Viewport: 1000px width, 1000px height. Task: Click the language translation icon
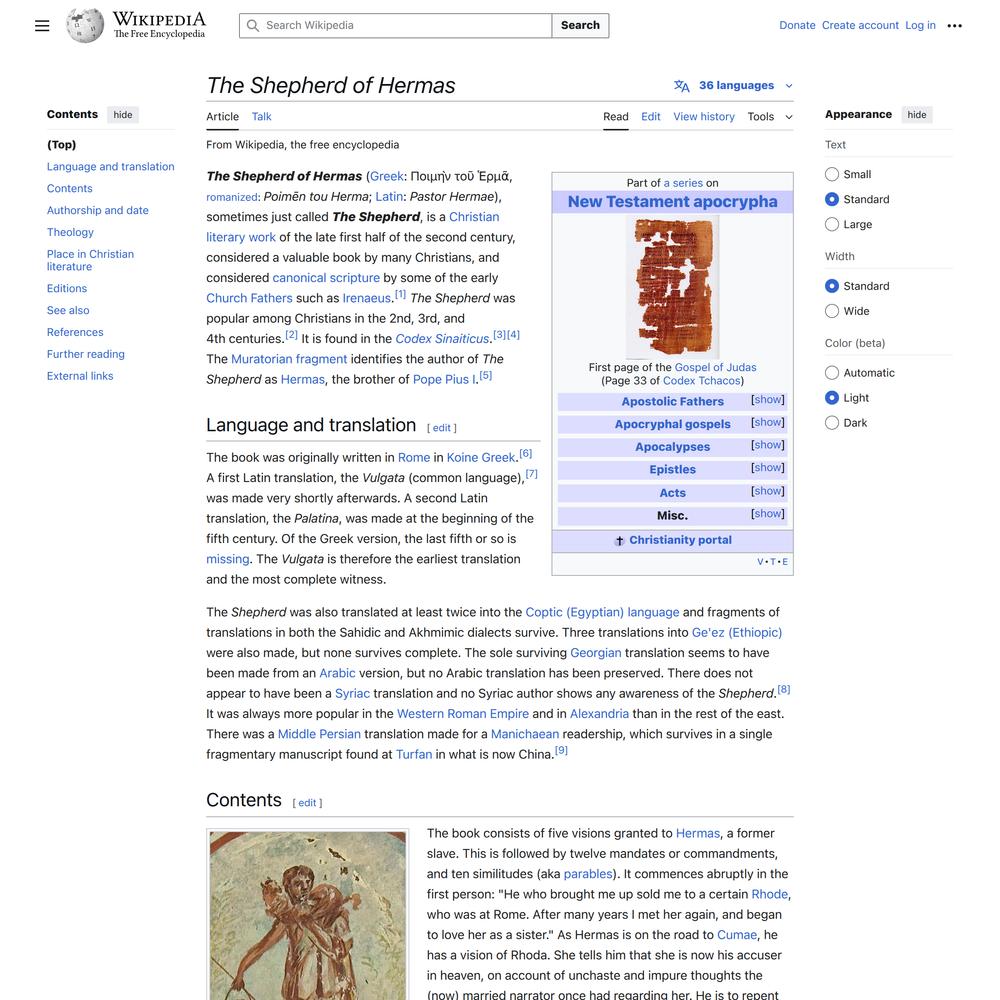click(x=682, y=85)
